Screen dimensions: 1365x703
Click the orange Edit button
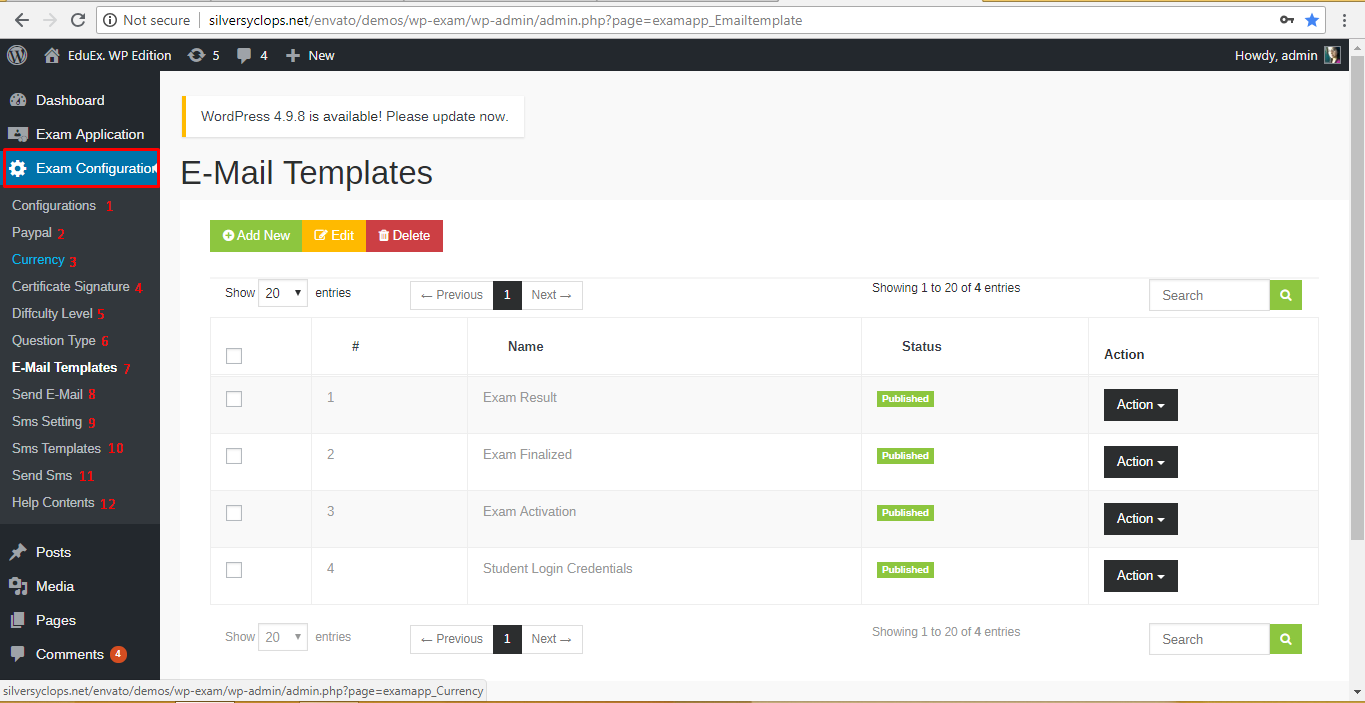334,236
